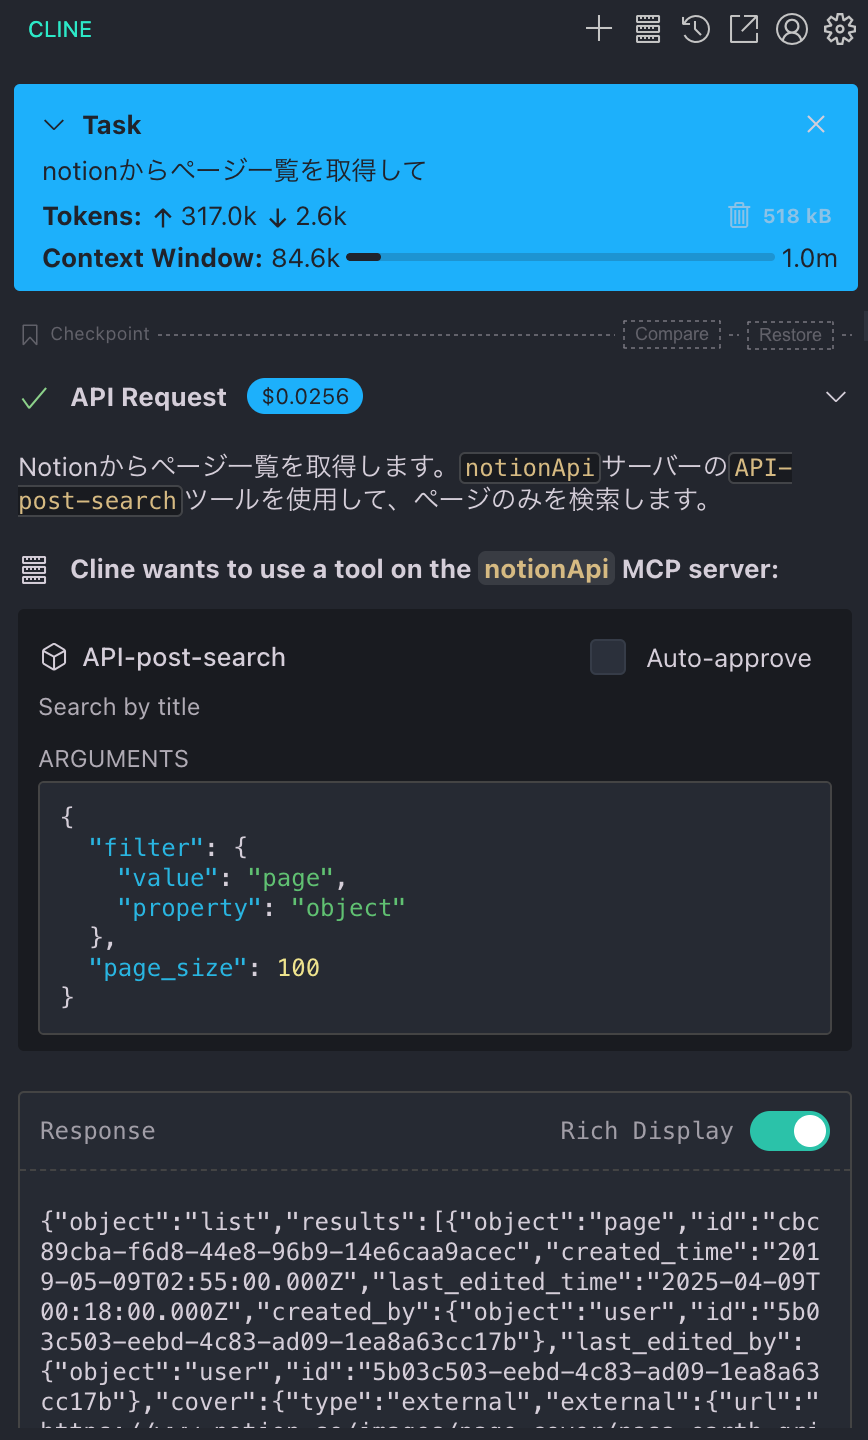Start a new task with plus icon

click(598, 29)
